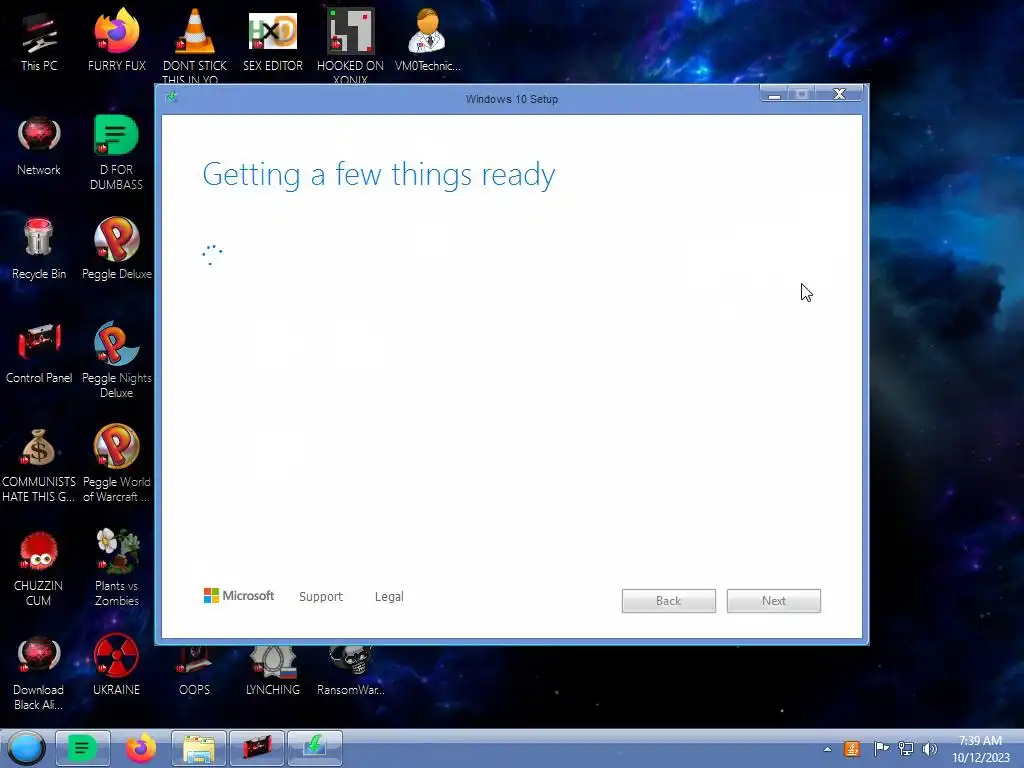Open the UKRAINE radiation icon shortcut
The height and width of the screenshot is (768, 1024).
tap(116, 665)
